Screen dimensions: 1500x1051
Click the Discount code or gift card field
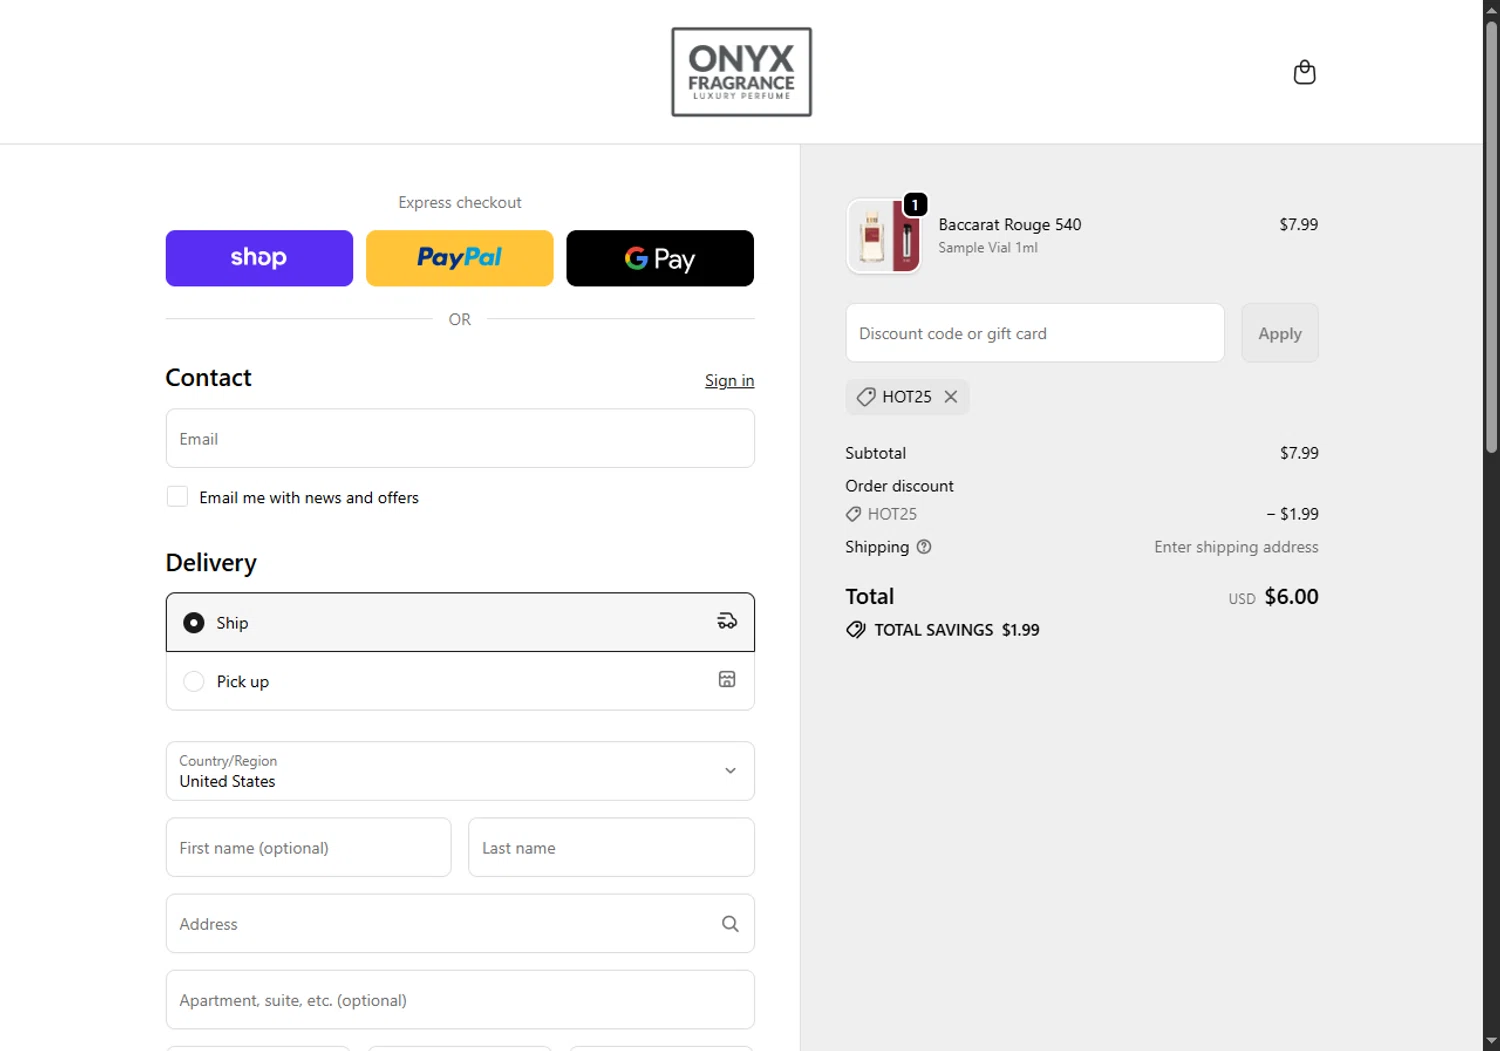tap(1035, 333)
